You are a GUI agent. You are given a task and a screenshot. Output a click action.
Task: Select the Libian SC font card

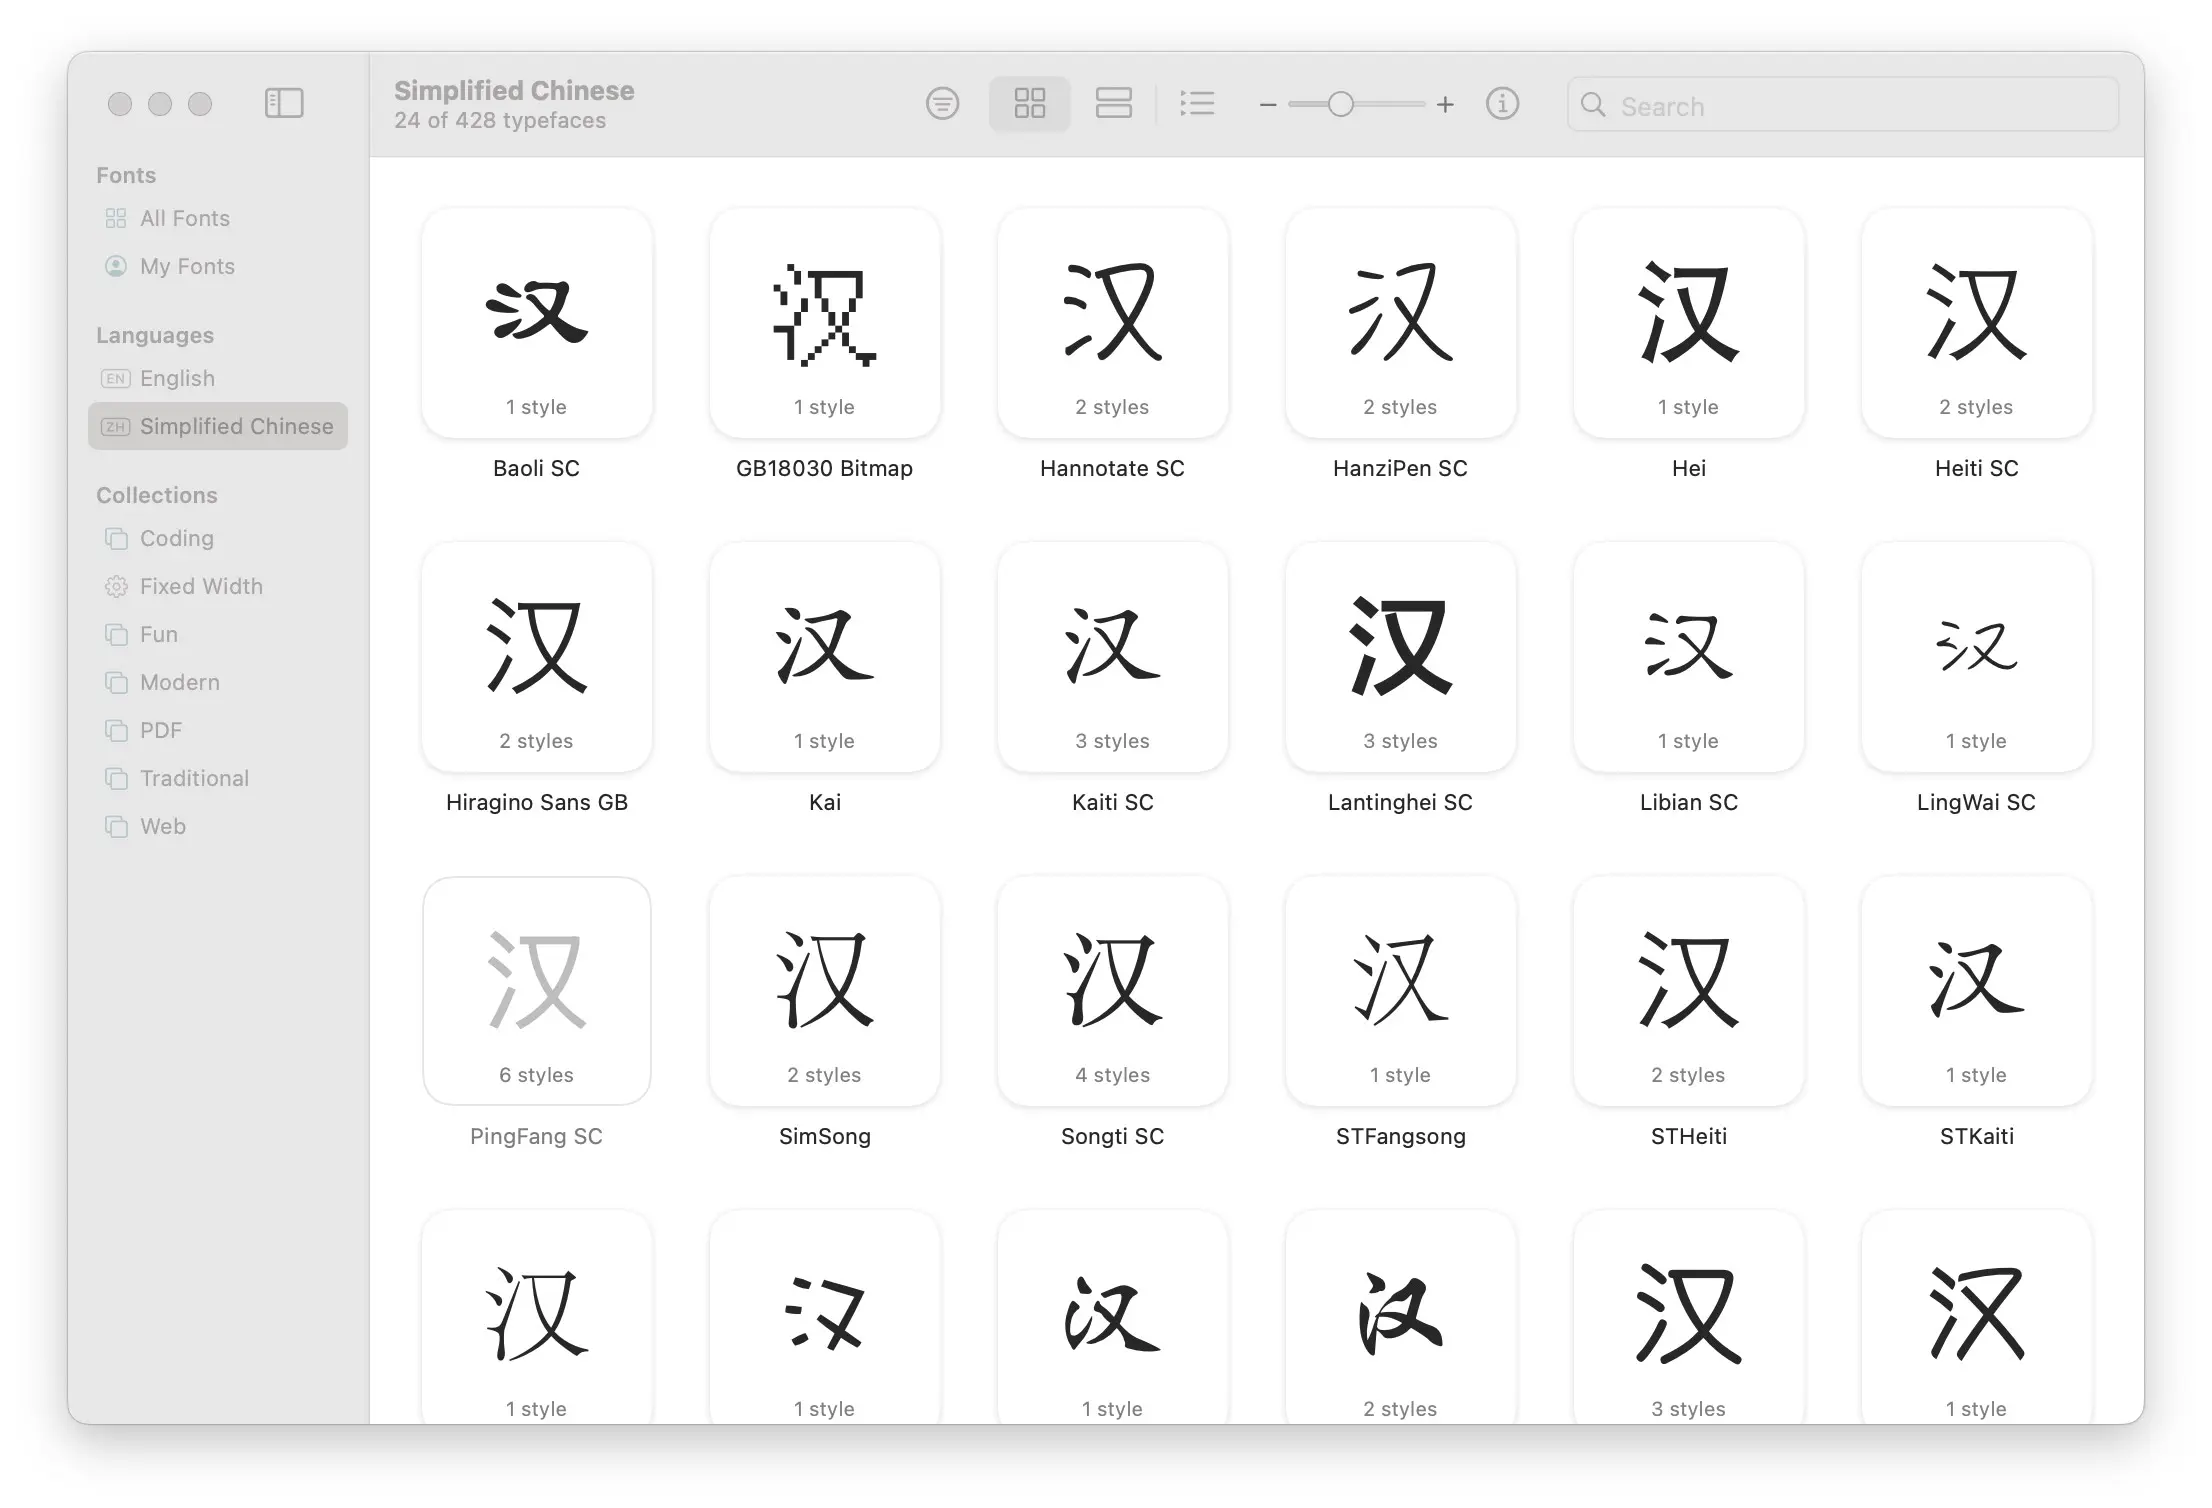point(1689,657)
